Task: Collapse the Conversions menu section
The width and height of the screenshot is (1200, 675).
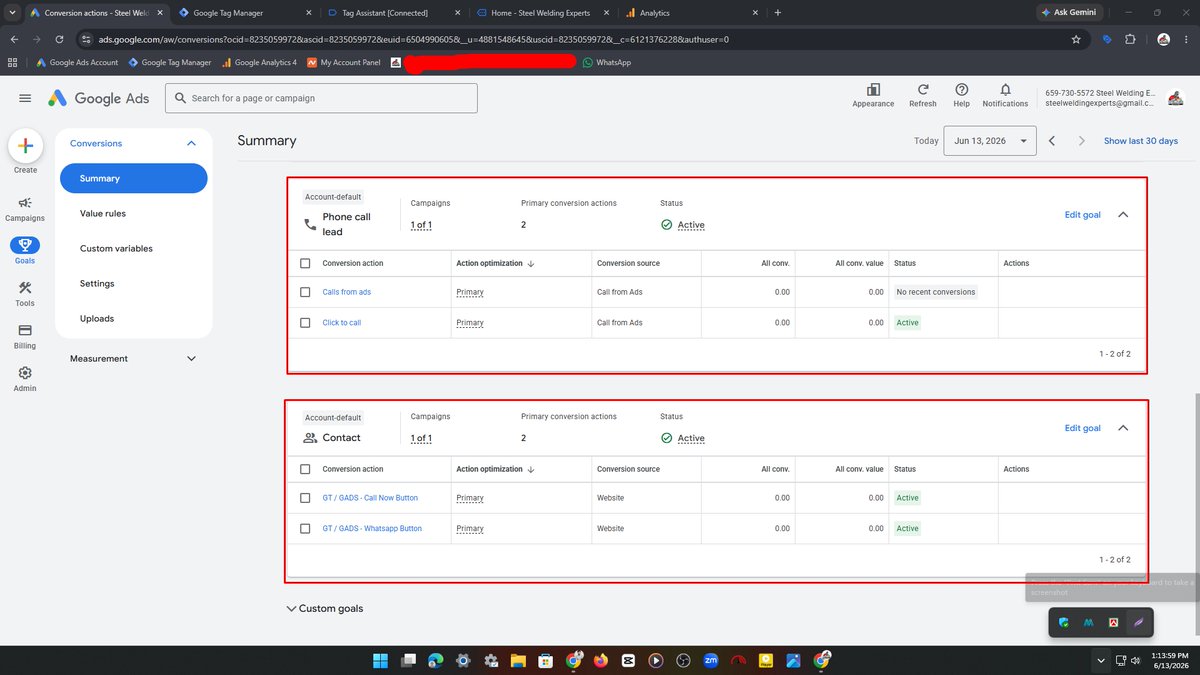Action: [191, 144]
